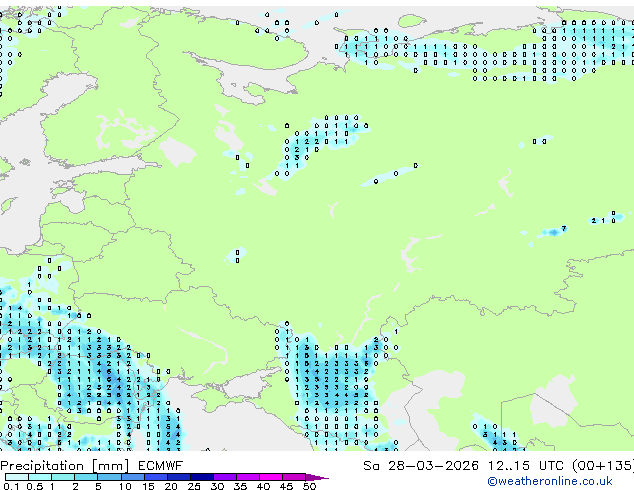This screenshot has height=490, width=634.
Task: Click the 1–2 mm legend color swatch
Action: (x=63, y=477)
